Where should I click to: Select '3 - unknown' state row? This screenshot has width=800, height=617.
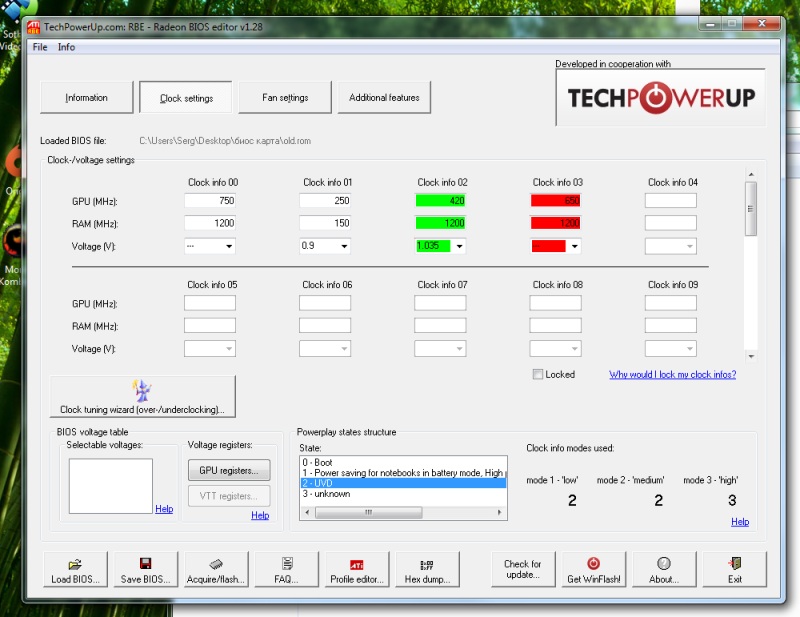[403, 494]
